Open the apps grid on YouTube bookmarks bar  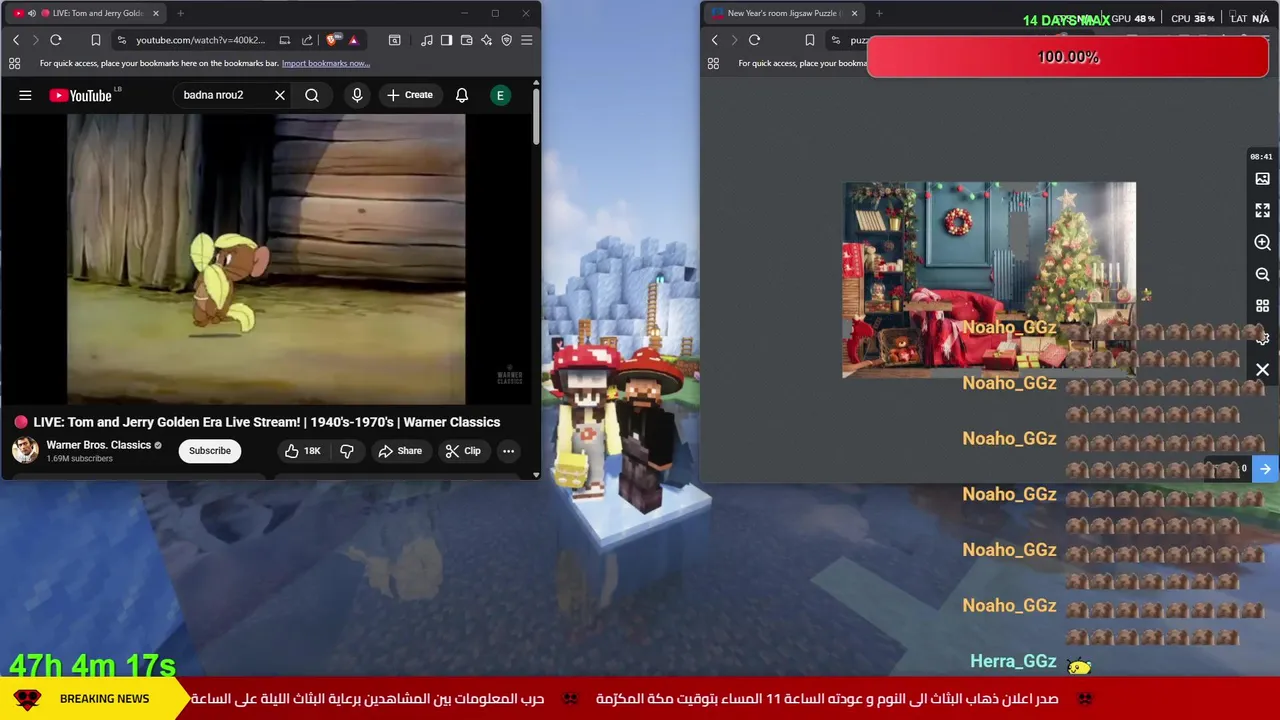tap(14, 63)
